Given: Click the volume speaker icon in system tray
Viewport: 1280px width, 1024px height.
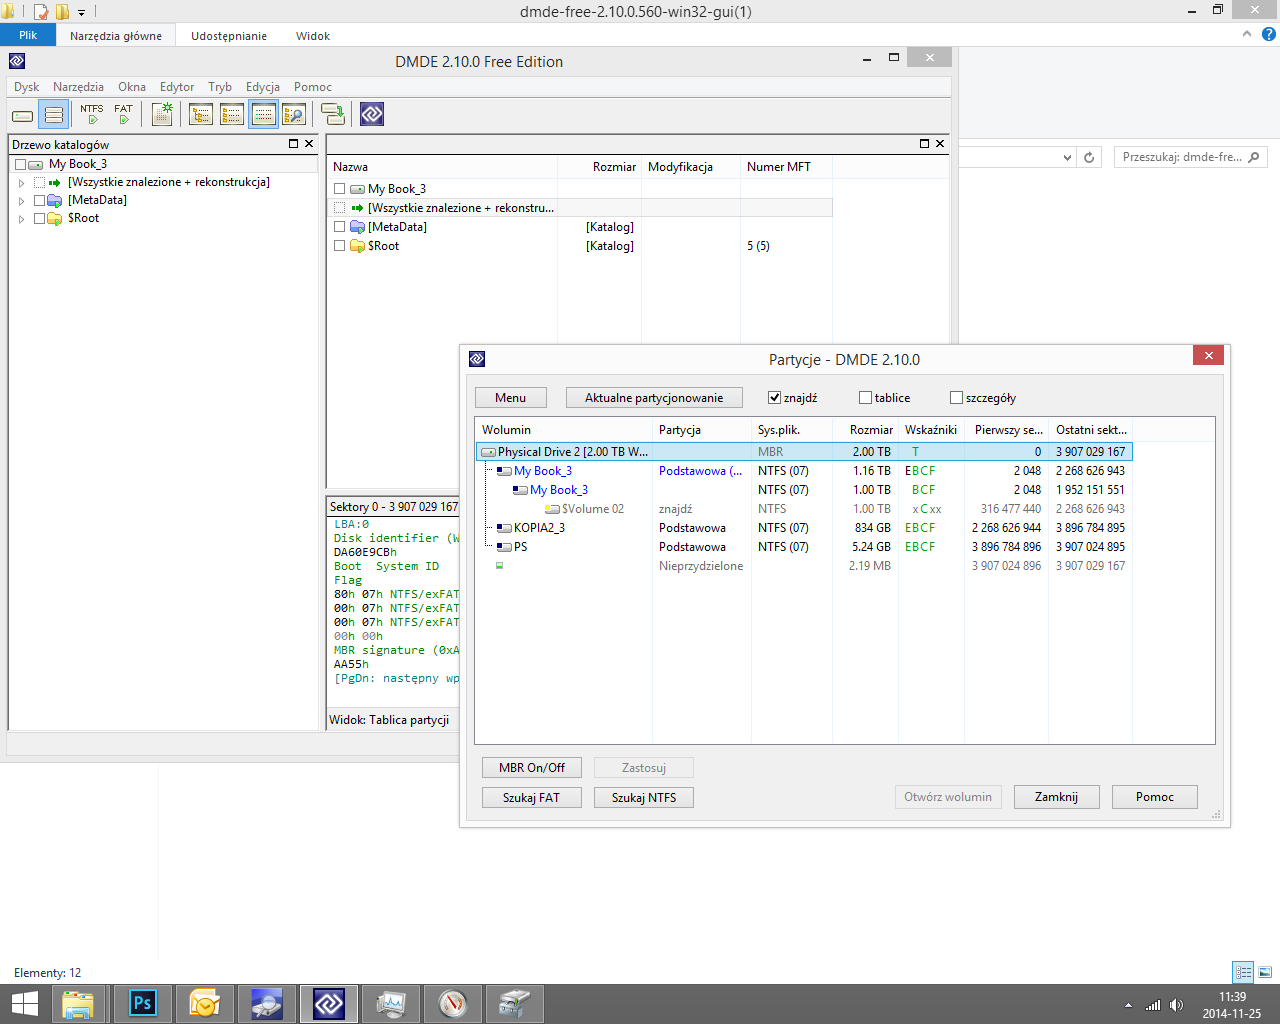Looking at the screenshot, I should click(x=1176, y=1005).
